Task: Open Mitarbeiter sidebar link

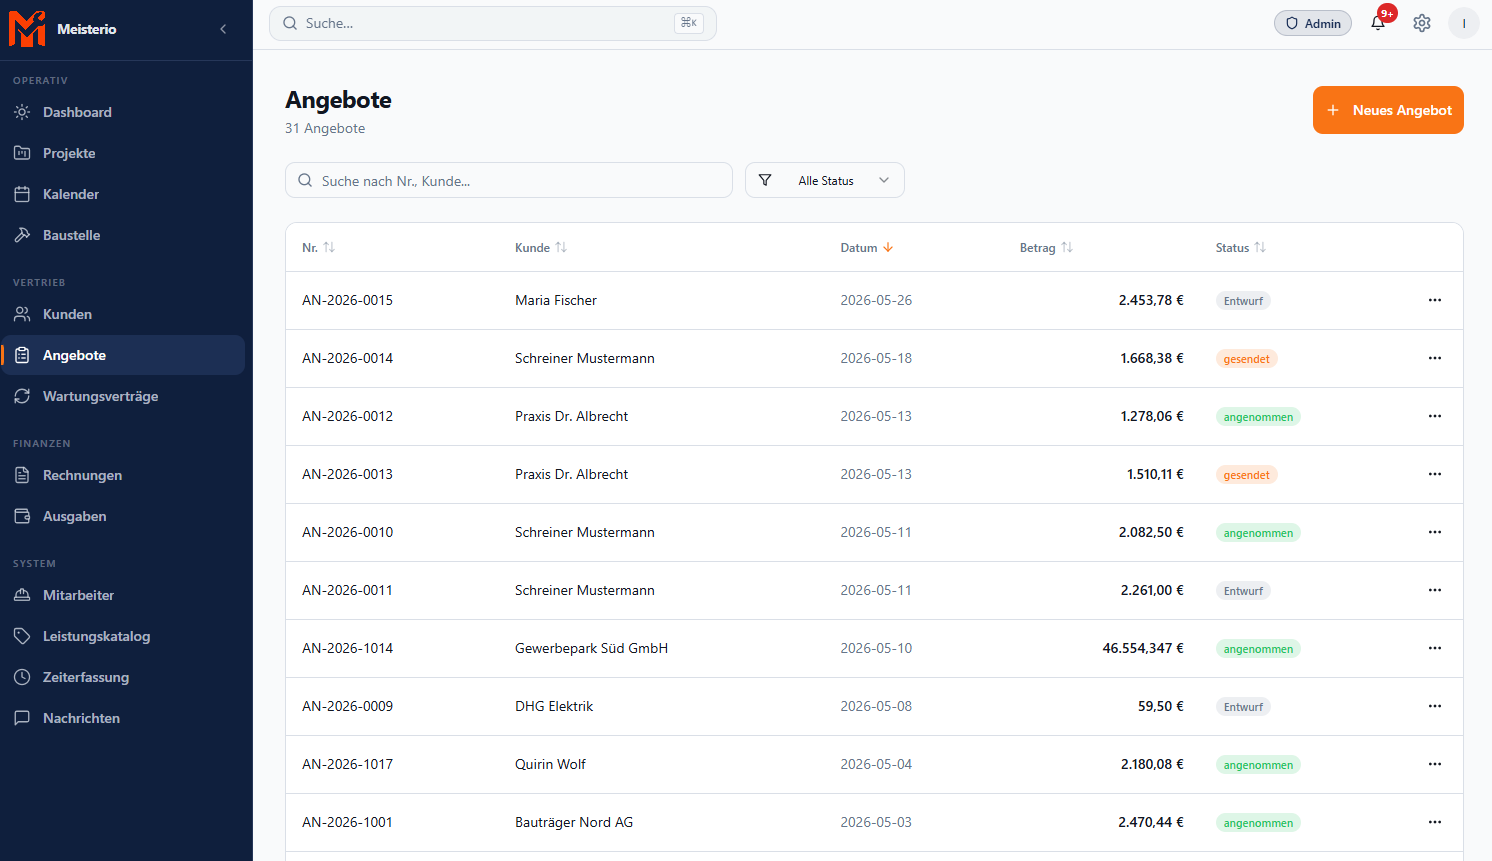Action: [123, 595]
